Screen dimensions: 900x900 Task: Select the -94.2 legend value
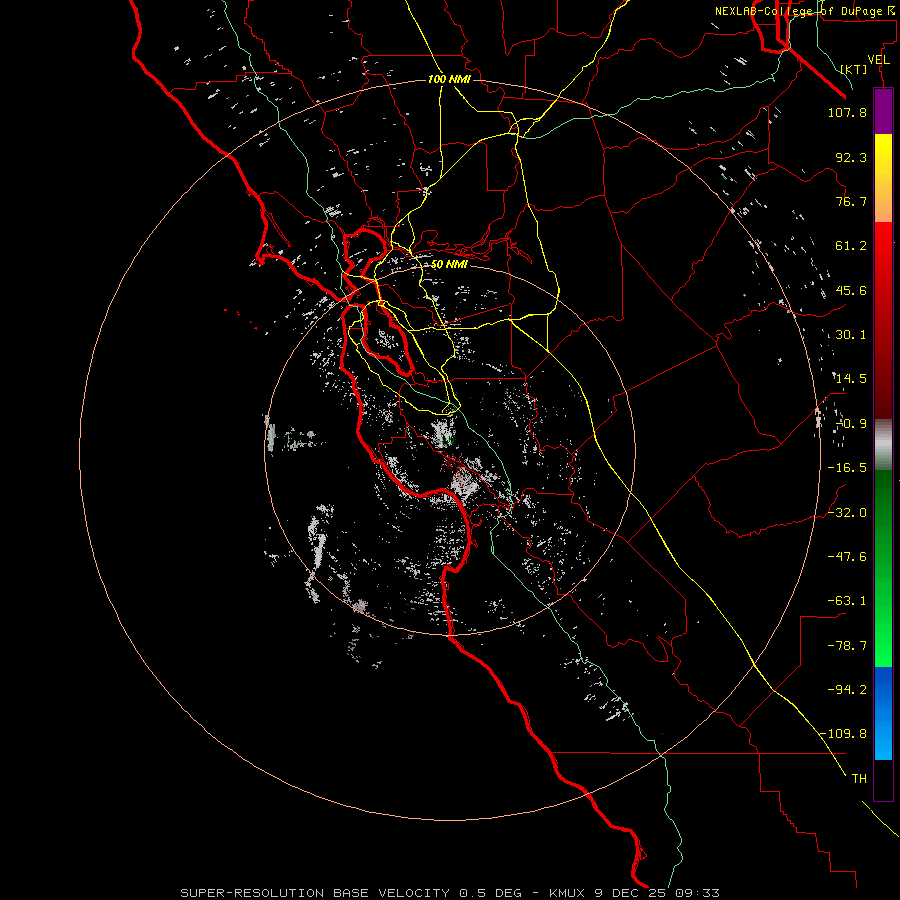pyautogui.click(x=847, y=690)
